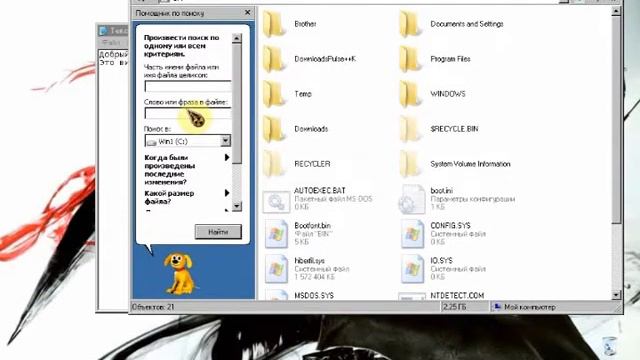Close the search assistant panel
The width and height of the screenshot is (640, 360).
point(247,13)
